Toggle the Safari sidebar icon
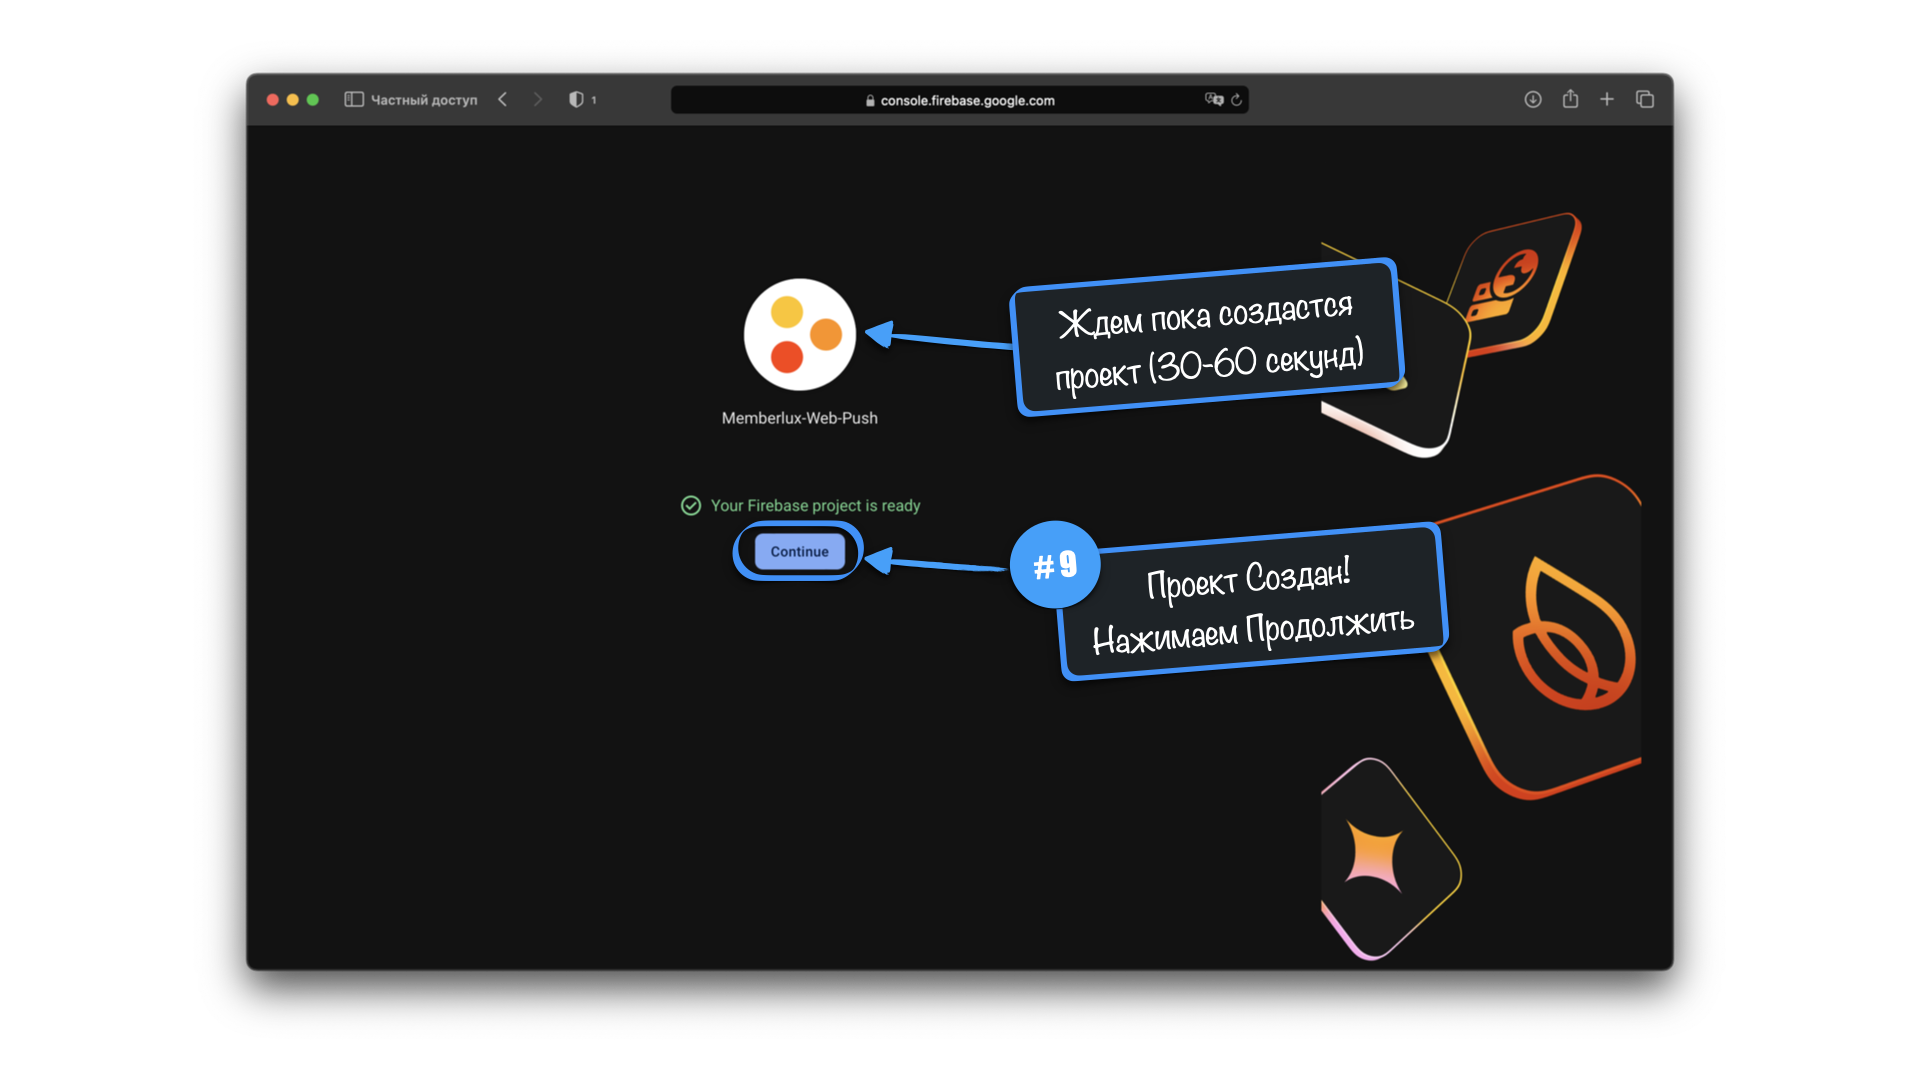This screenshot has height=1080, width=1920. click(x=353, y=99)
